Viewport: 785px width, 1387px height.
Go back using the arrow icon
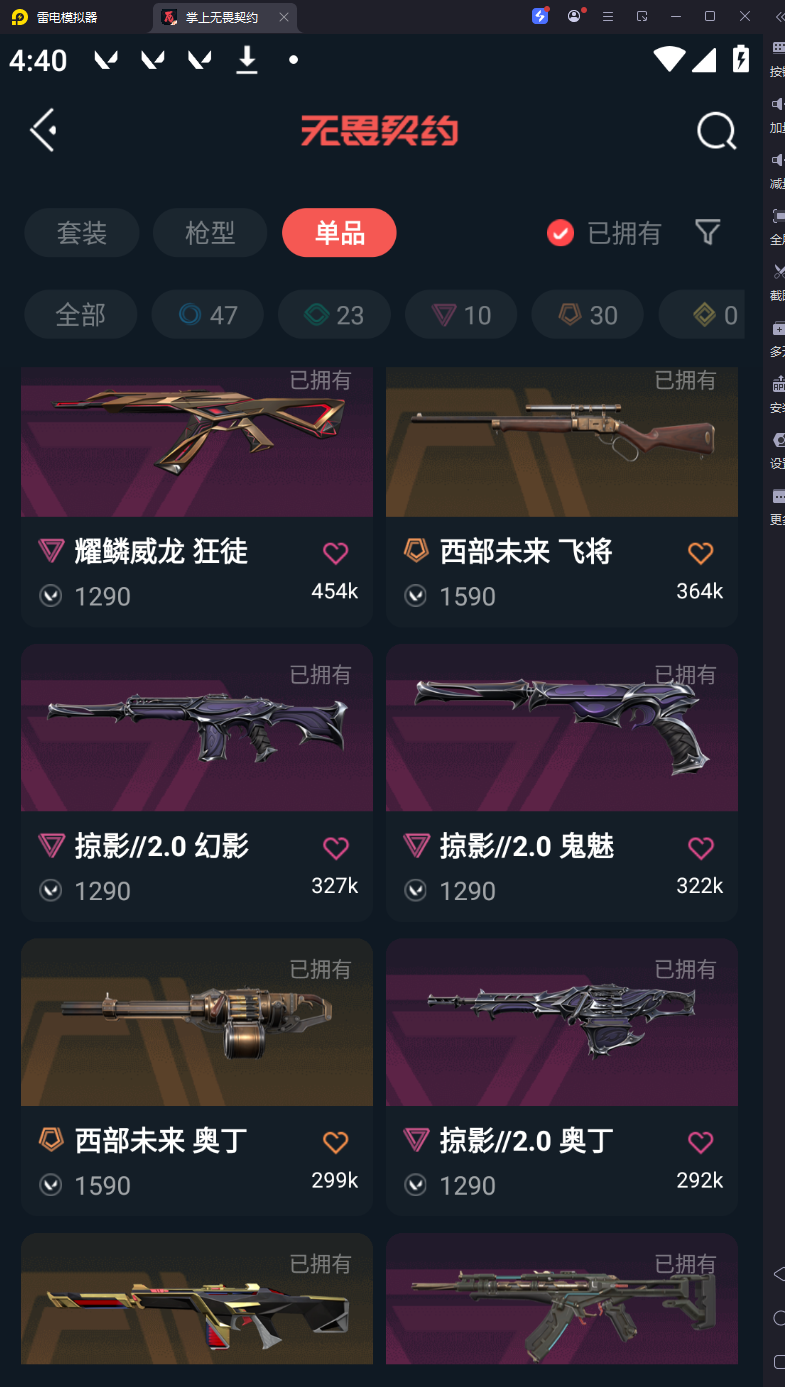[43, 130]
